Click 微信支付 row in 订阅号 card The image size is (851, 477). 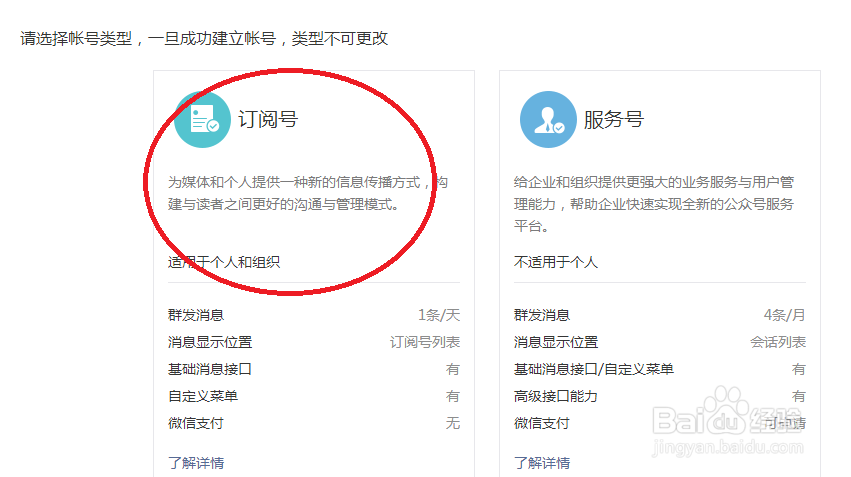(314, 423)
